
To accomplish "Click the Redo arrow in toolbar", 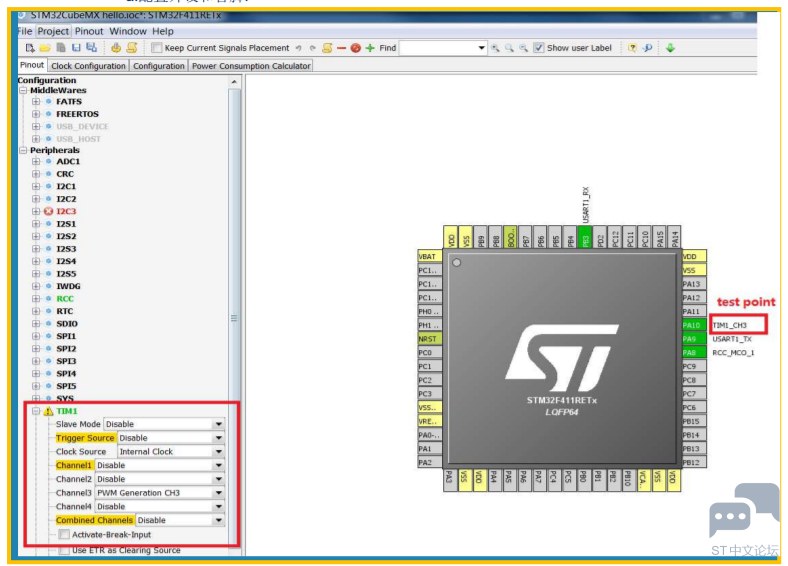I will click(313, 48).
